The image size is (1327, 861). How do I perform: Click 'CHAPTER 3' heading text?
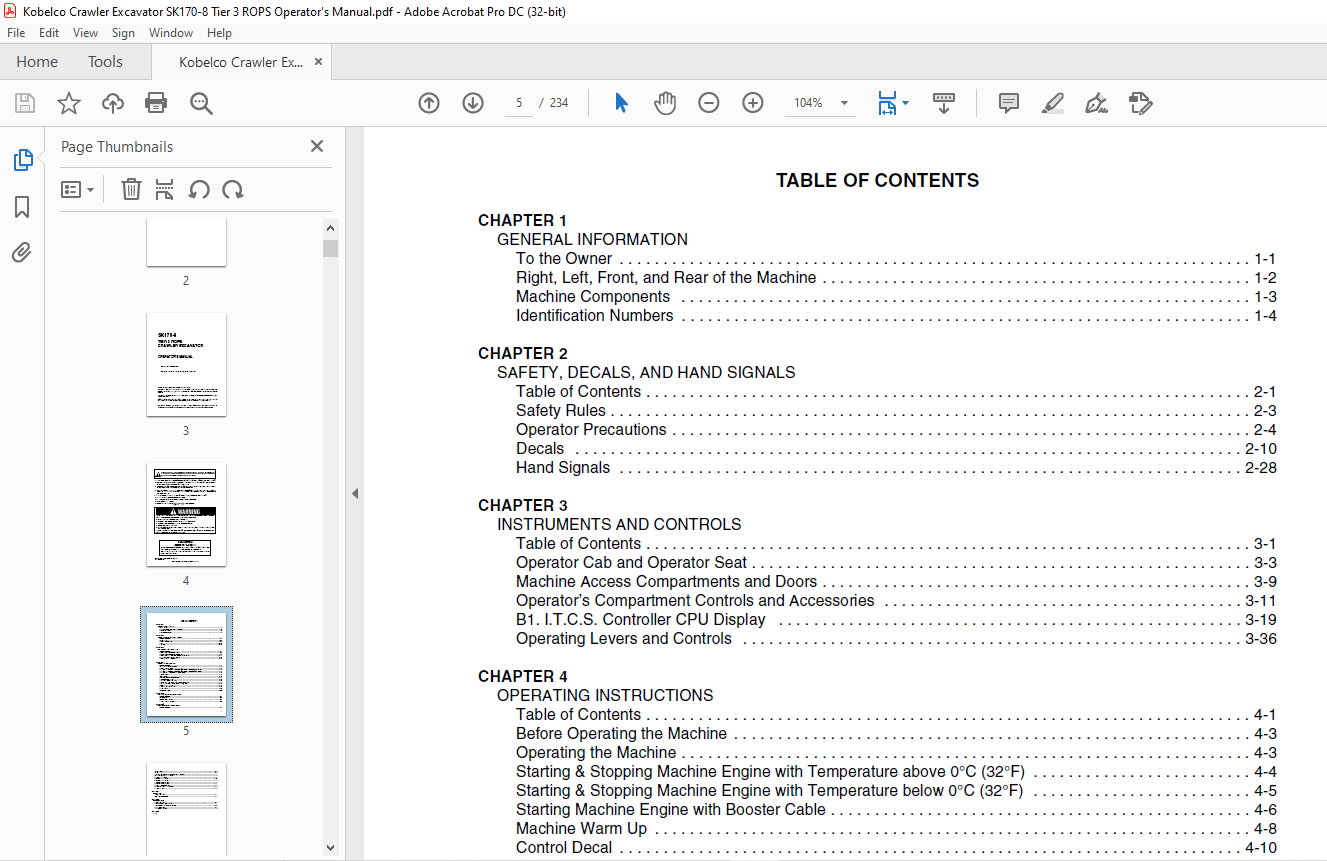click(x=523, y=506)
